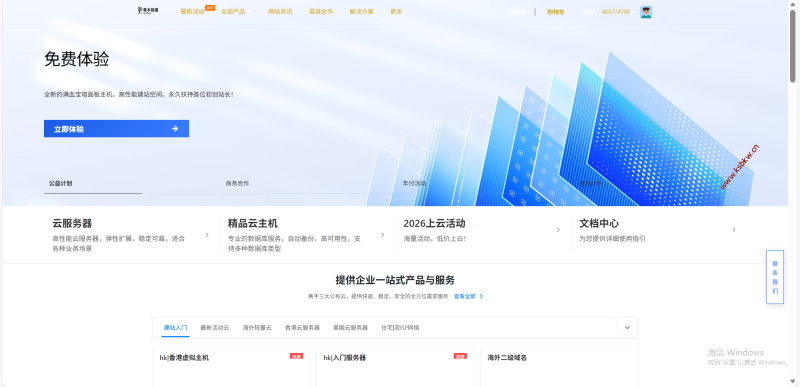Image resolution: width=800 pixels, height=387 pixels.
Task: Open the hk|入门服务器 product card
Action: tap(395, 367)
